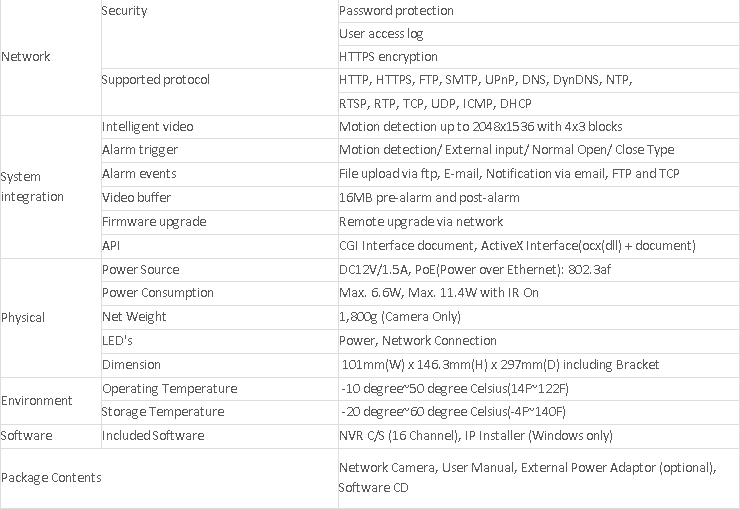Click Remote upgrade via network value

(421, 221)
